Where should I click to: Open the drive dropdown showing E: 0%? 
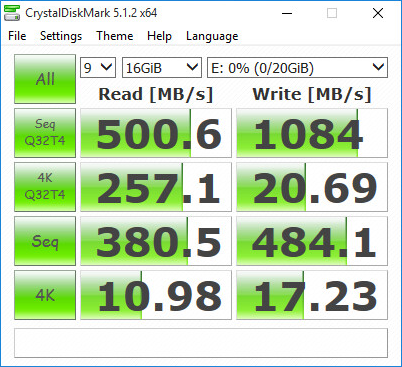297,68
